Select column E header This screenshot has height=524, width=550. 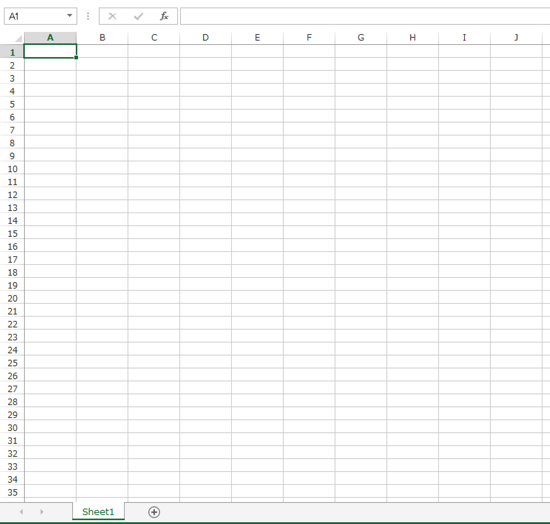(x=257, y=38)
